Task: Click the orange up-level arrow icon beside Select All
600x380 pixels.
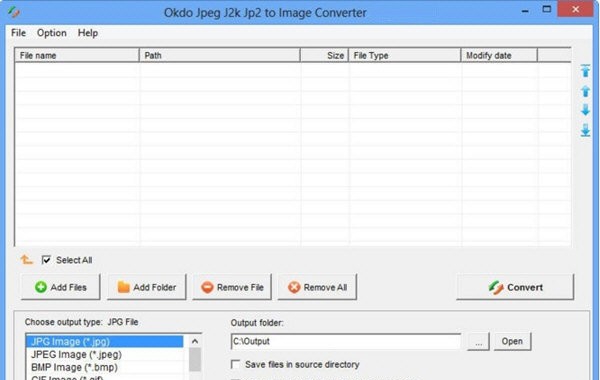Action: tap(26, 260)
